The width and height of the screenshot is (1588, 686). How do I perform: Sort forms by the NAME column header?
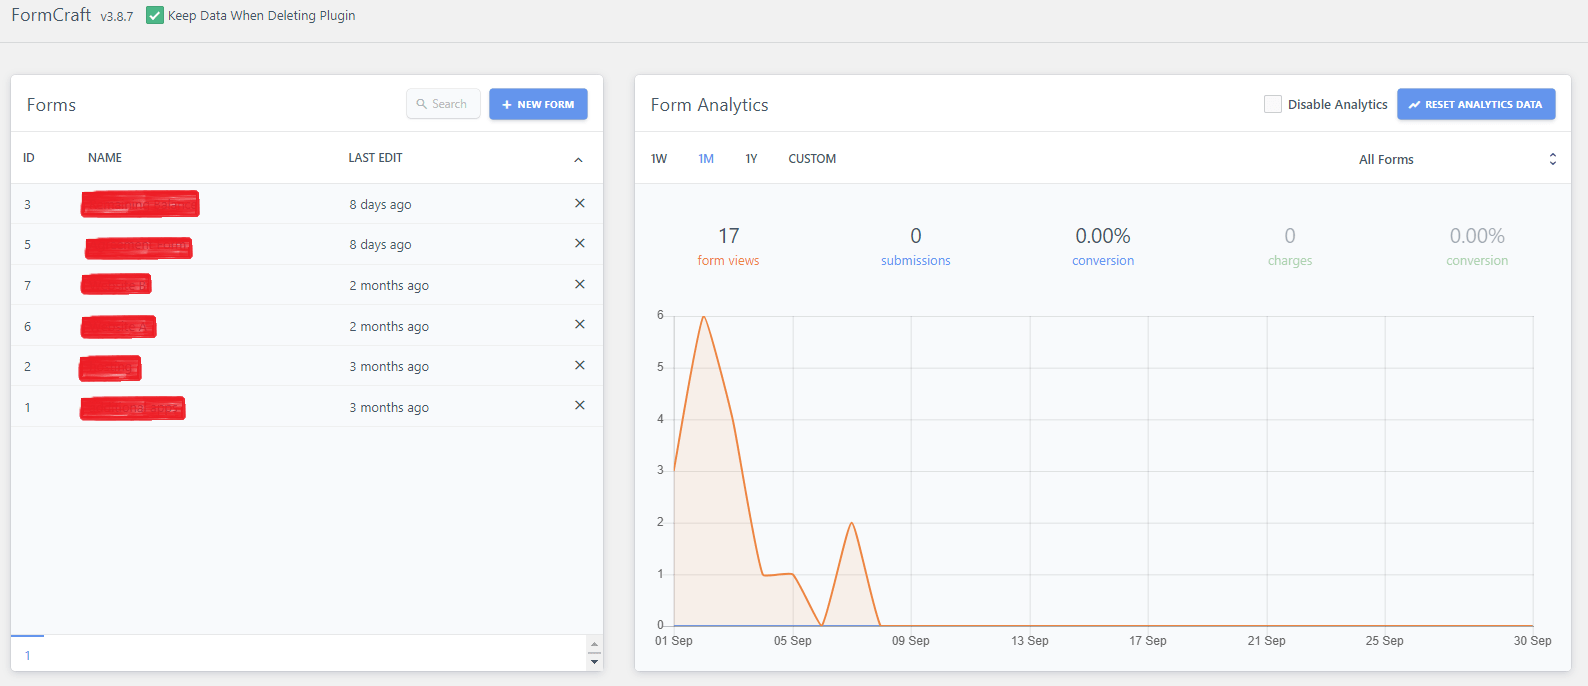point(105,158)
